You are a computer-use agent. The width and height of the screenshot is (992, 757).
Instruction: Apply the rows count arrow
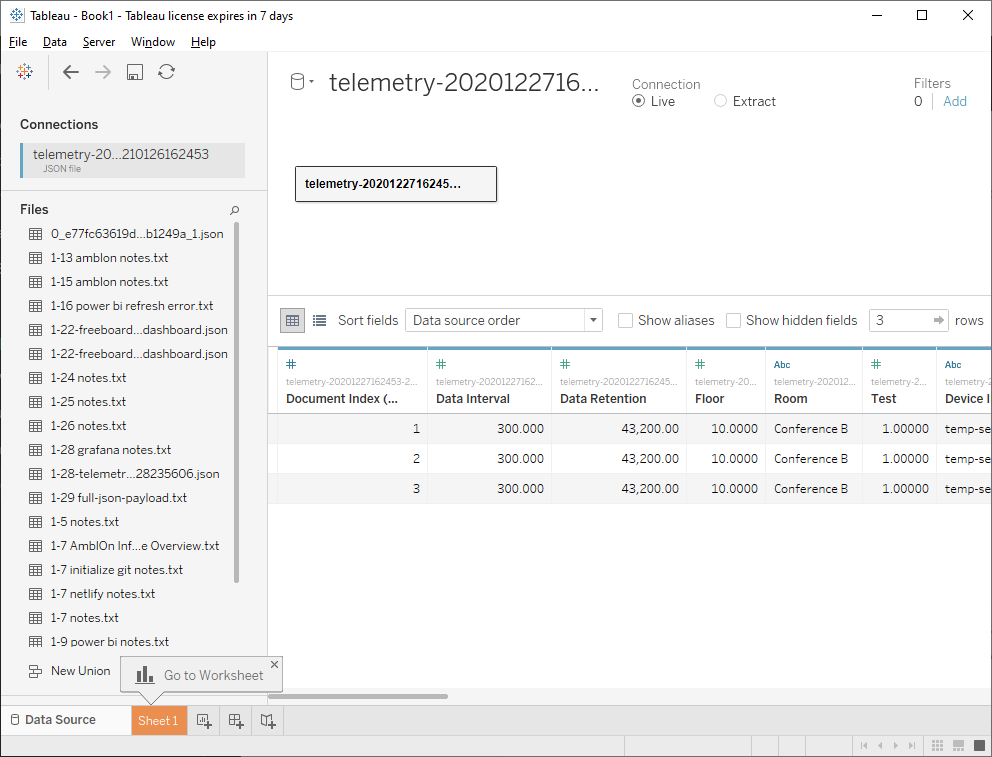(x=939, y=321)
